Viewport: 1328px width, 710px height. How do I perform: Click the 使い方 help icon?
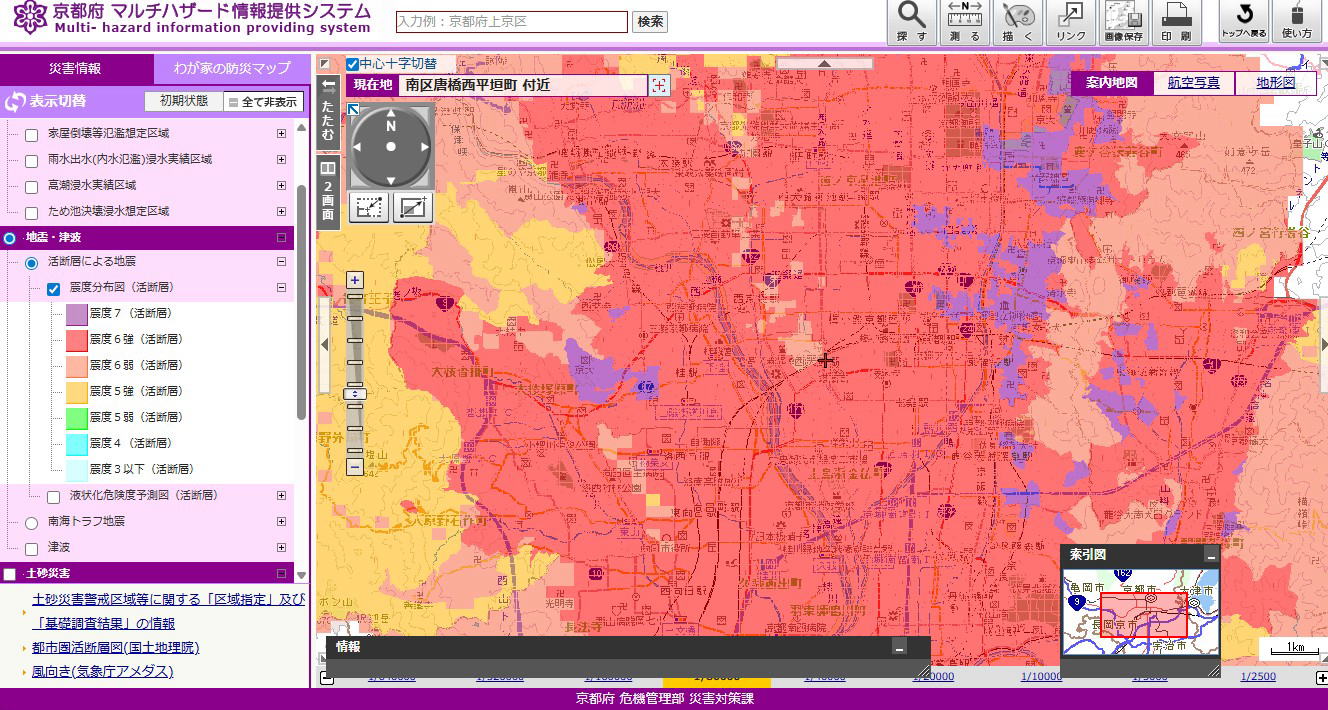coord(1297,22)
